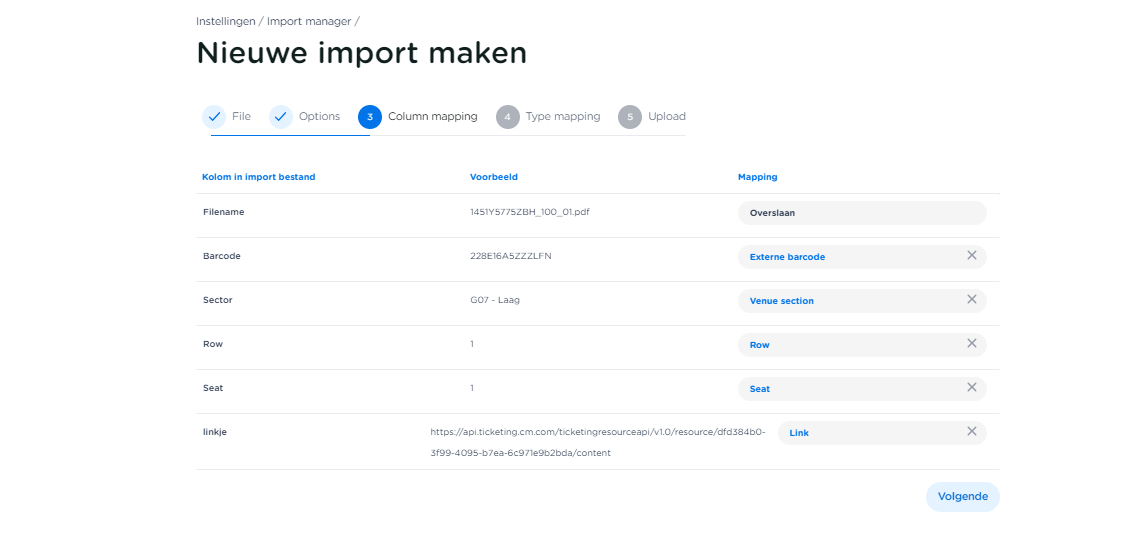Click the File step checkmark icon

click(x=214, y=117)
